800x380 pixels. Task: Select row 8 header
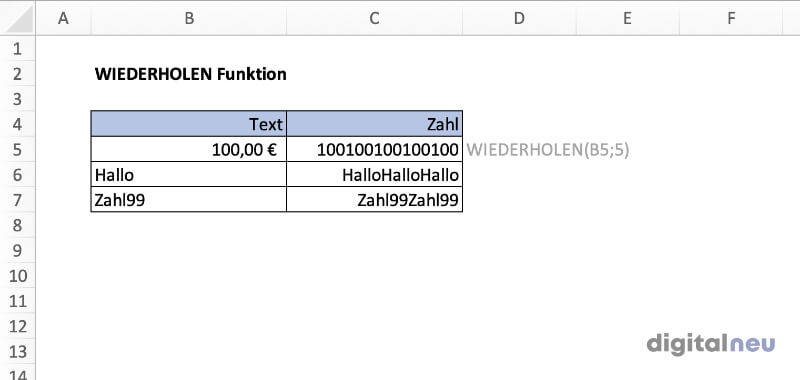(x=18, y=225)
